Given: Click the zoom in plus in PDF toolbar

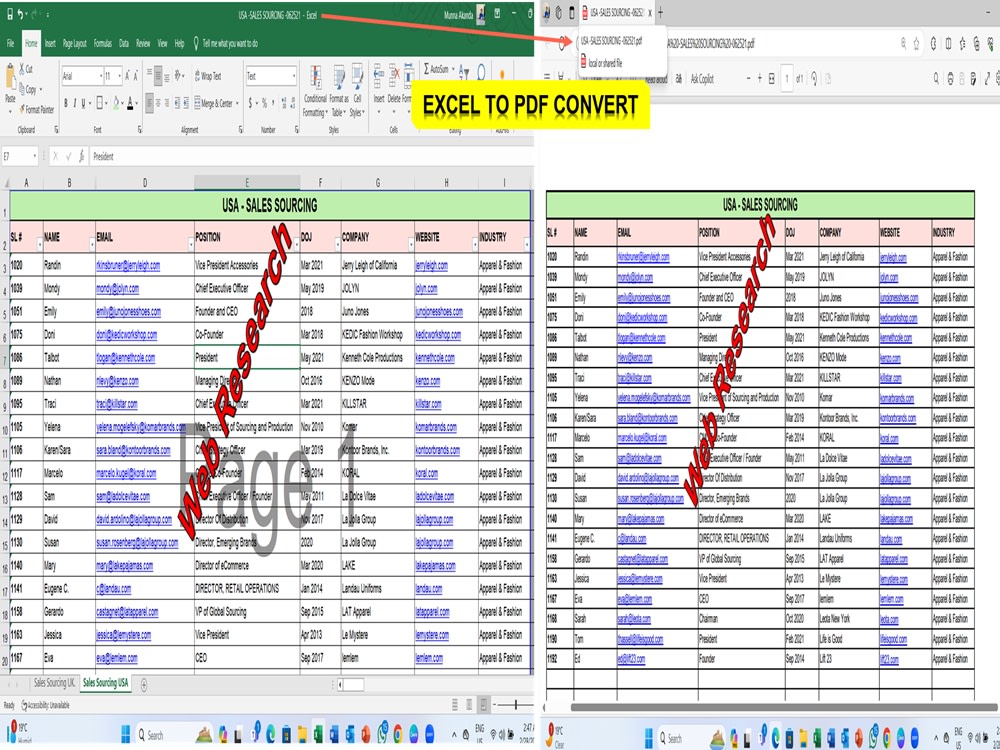Looking at the screenshot, I should [760, 78].
